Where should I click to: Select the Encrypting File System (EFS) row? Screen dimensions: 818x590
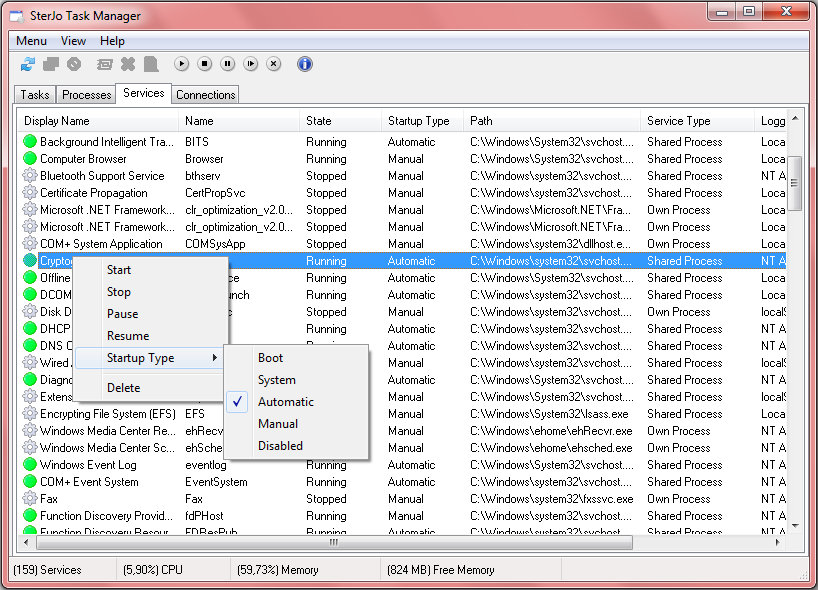107,414
